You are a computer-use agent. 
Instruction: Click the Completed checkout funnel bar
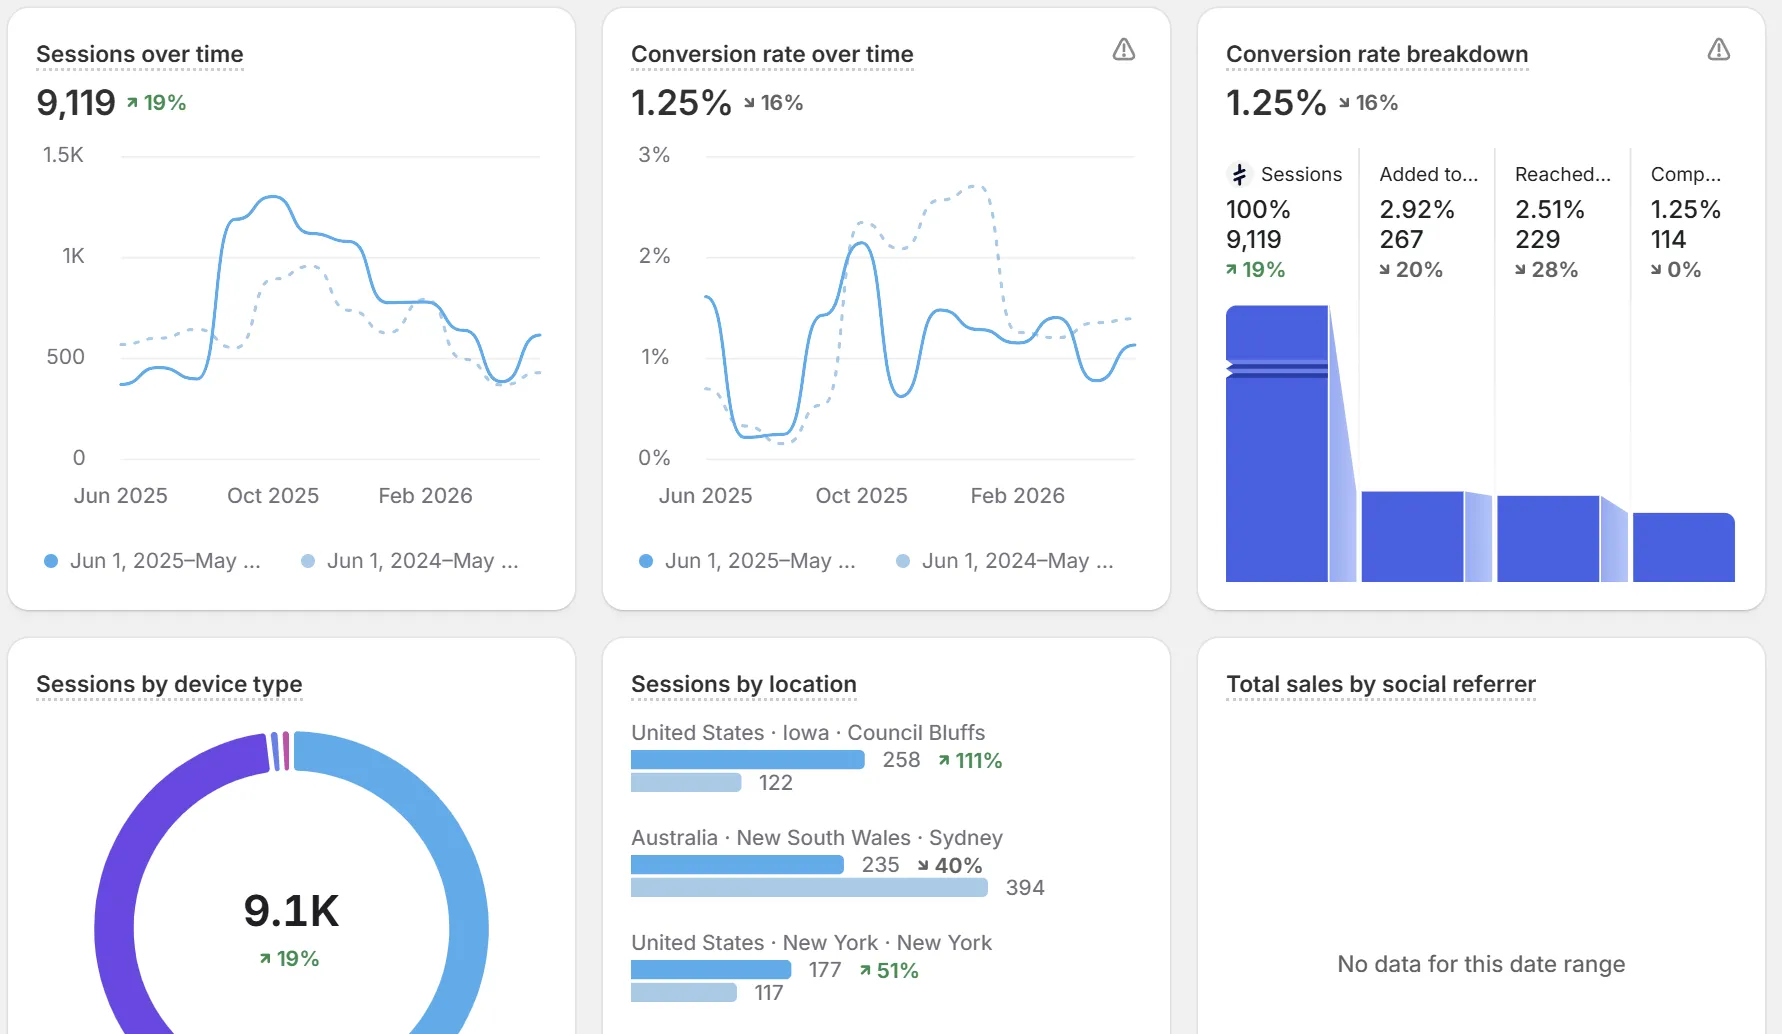[x=1684, y=548]
